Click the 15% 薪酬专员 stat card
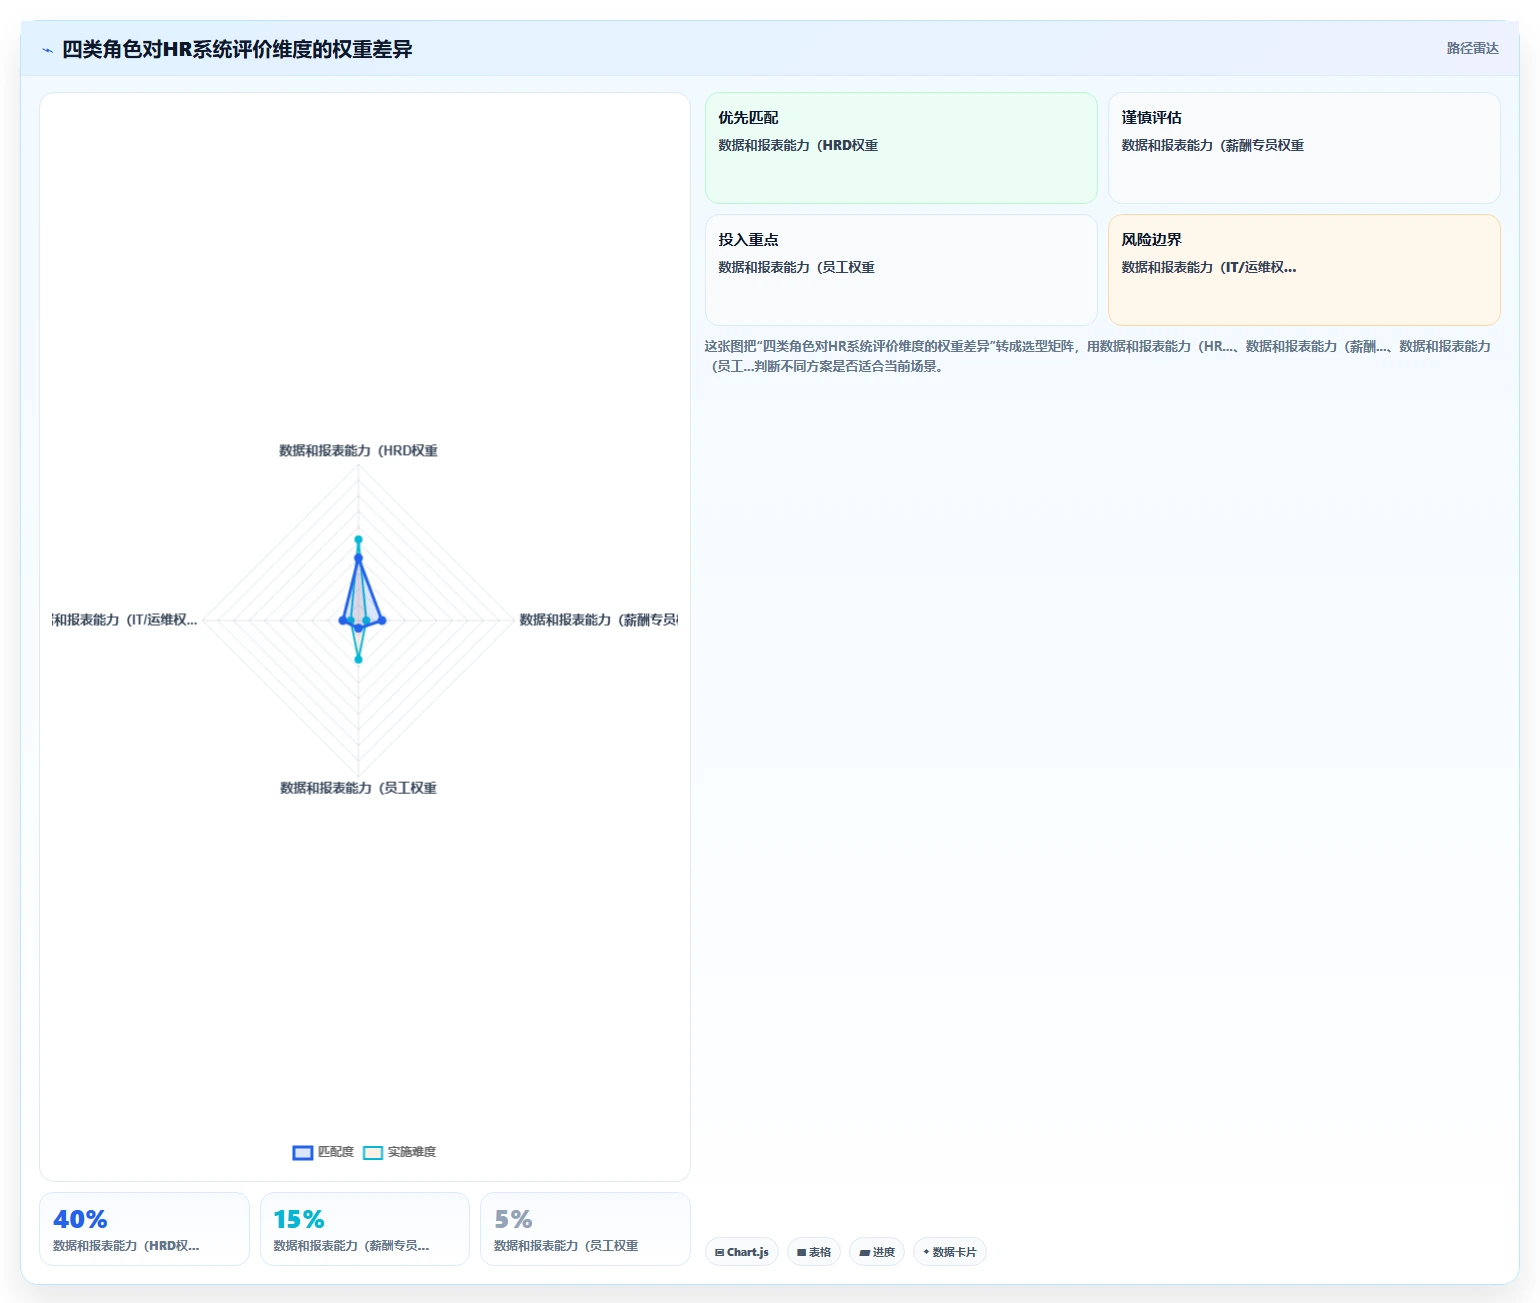The height and width of the screenshot is (1303, 1540). click(365, 1229)
